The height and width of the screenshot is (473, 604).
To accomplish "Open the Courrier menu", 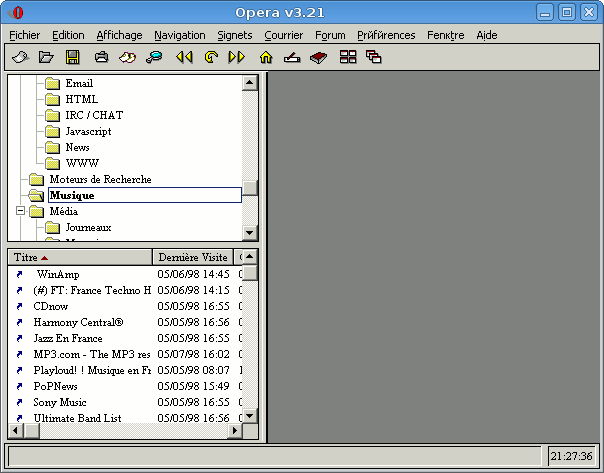I will point(284,35).
